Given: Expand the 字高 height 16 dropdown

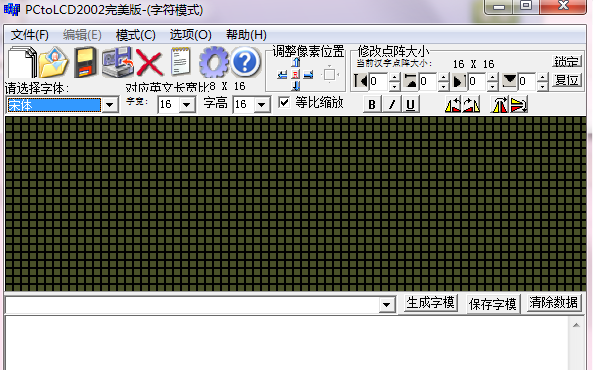Looking at the screenshot, I should click(262, 104).
